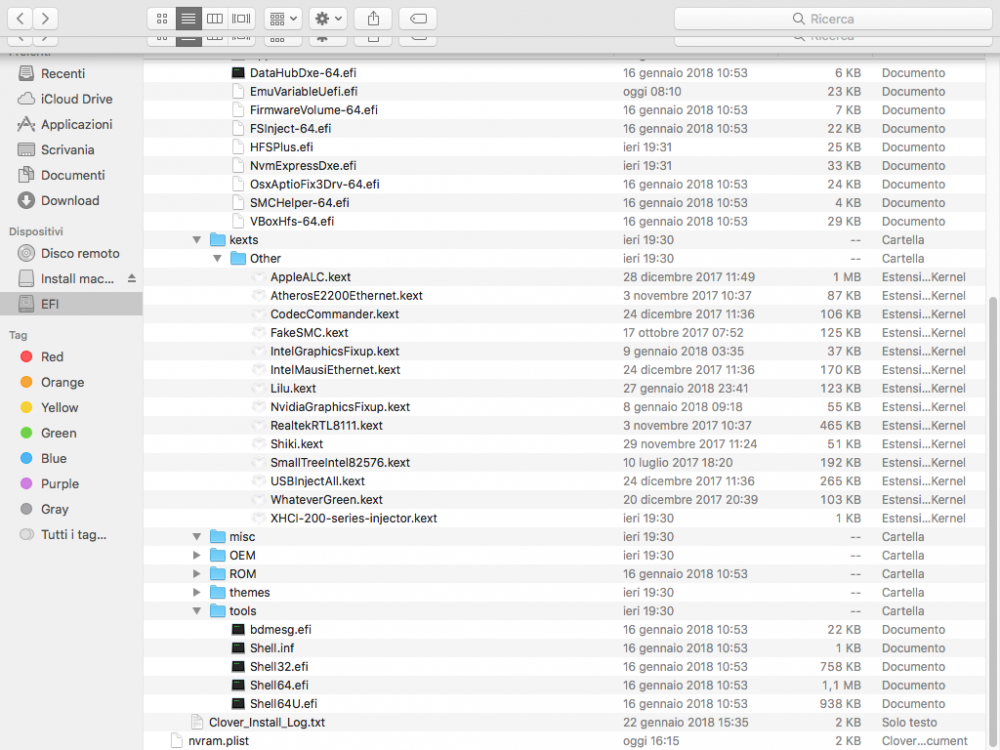Eject the Install mac... volume
This screenshot has height=750, width=1000.
coord(131,279)
